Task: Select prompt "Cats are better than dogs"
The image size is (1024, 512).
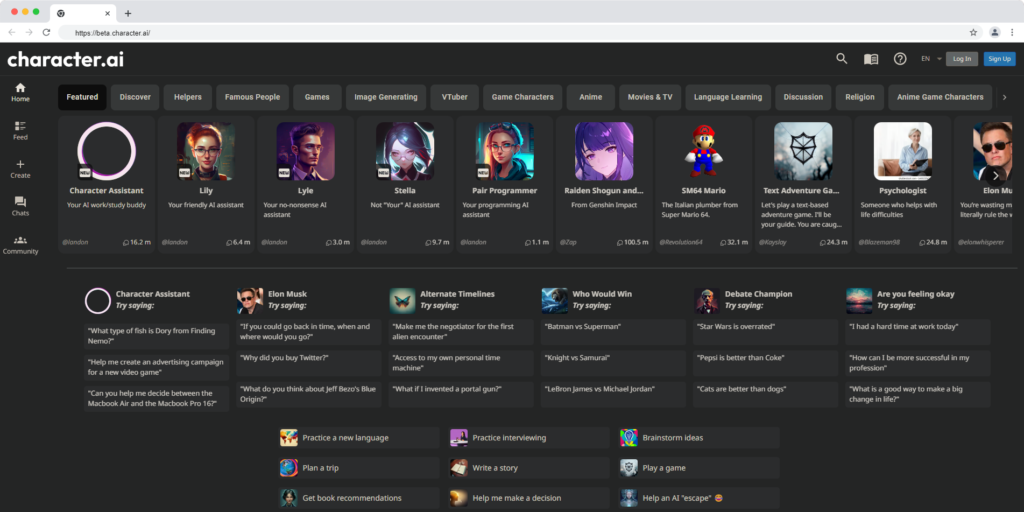Action: tap(765, 394)
